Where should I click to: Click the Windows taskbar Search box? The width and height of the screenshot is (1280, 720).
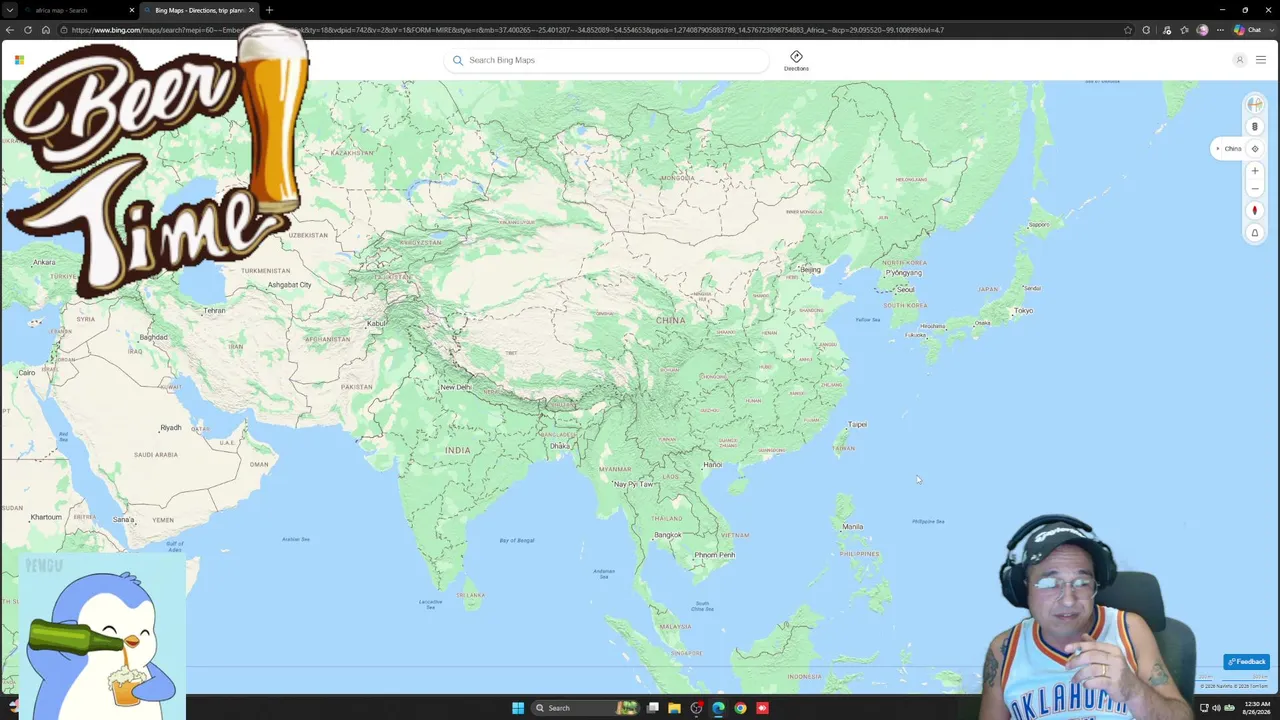point(586,708)
